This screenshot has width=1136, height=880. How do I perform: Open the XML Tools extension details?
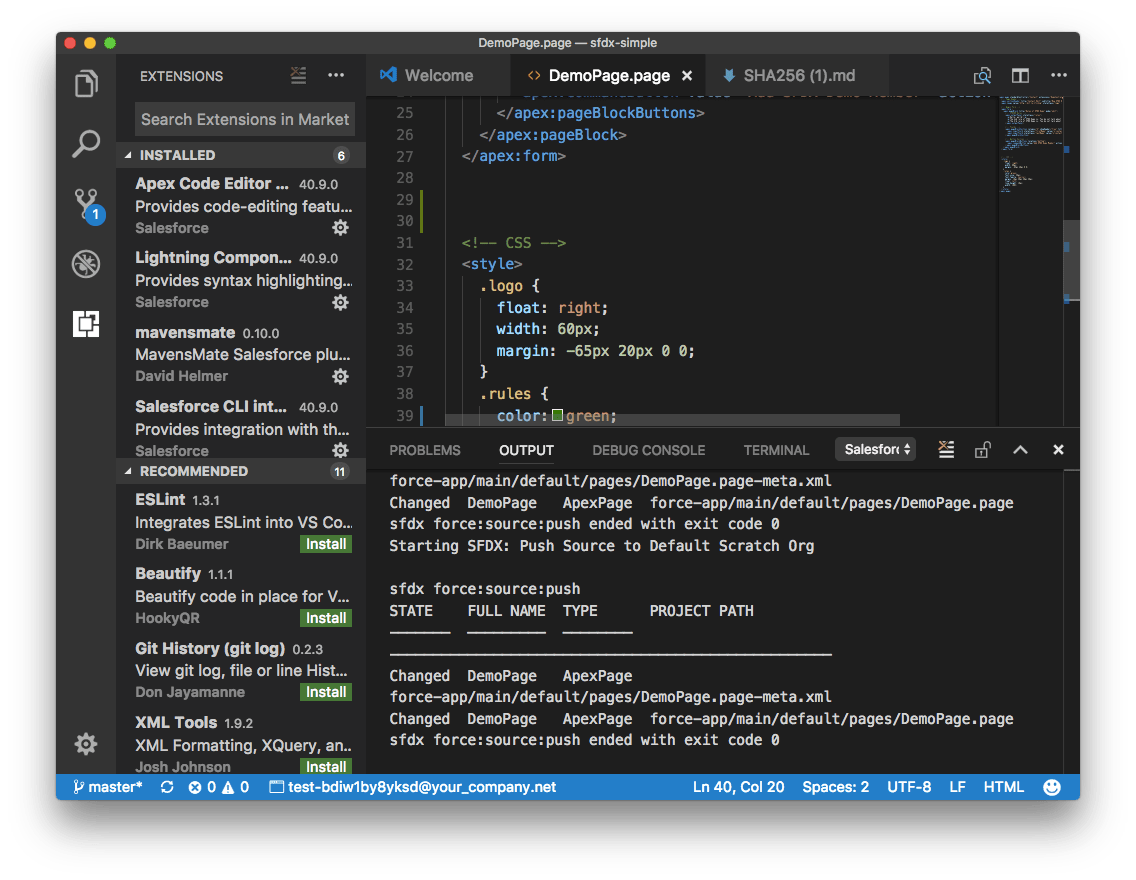pos(241,742)
